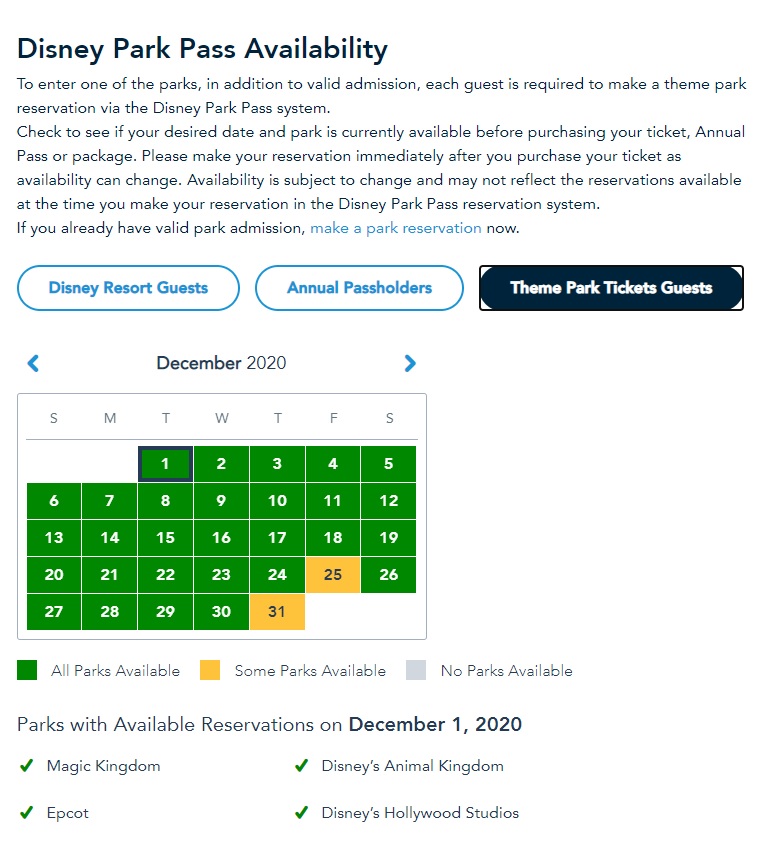
Task: Go to next month arrow
Action: click(409, 363)
